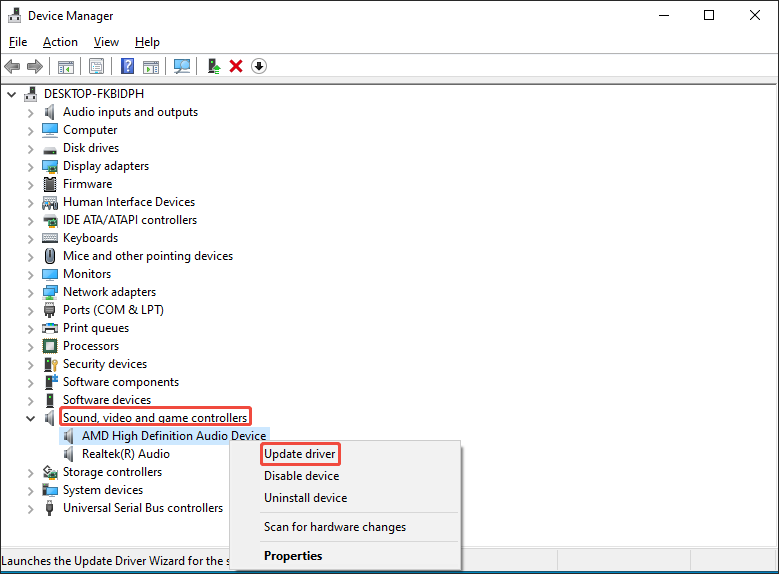This screenshot has width=779, height=574.
Task: Click the Forward arrow toolbar icon
Action: 35,66
